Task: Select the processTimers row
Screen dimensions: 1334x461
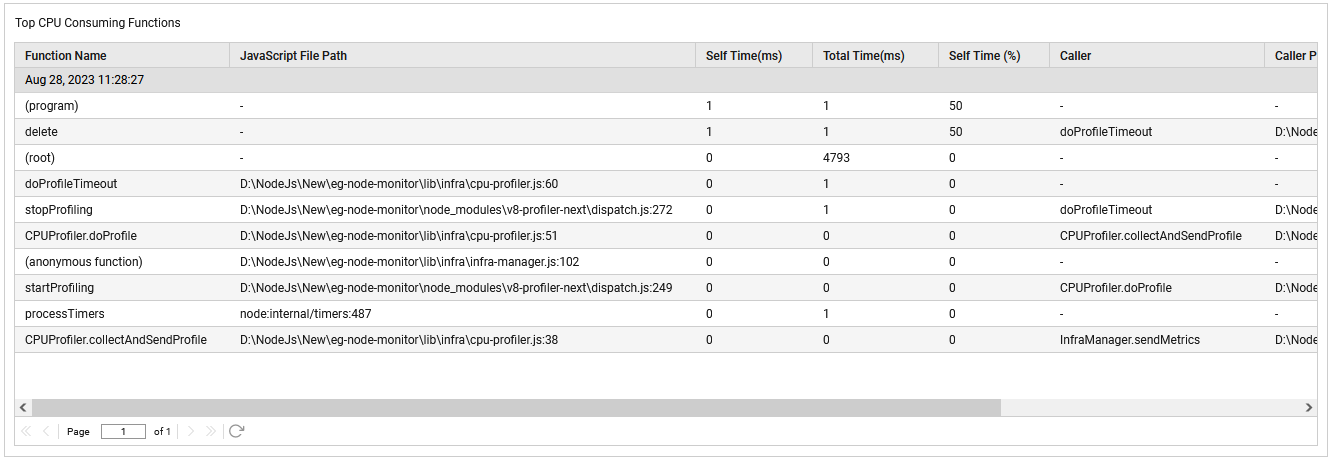Action: (x=666, y=314)
